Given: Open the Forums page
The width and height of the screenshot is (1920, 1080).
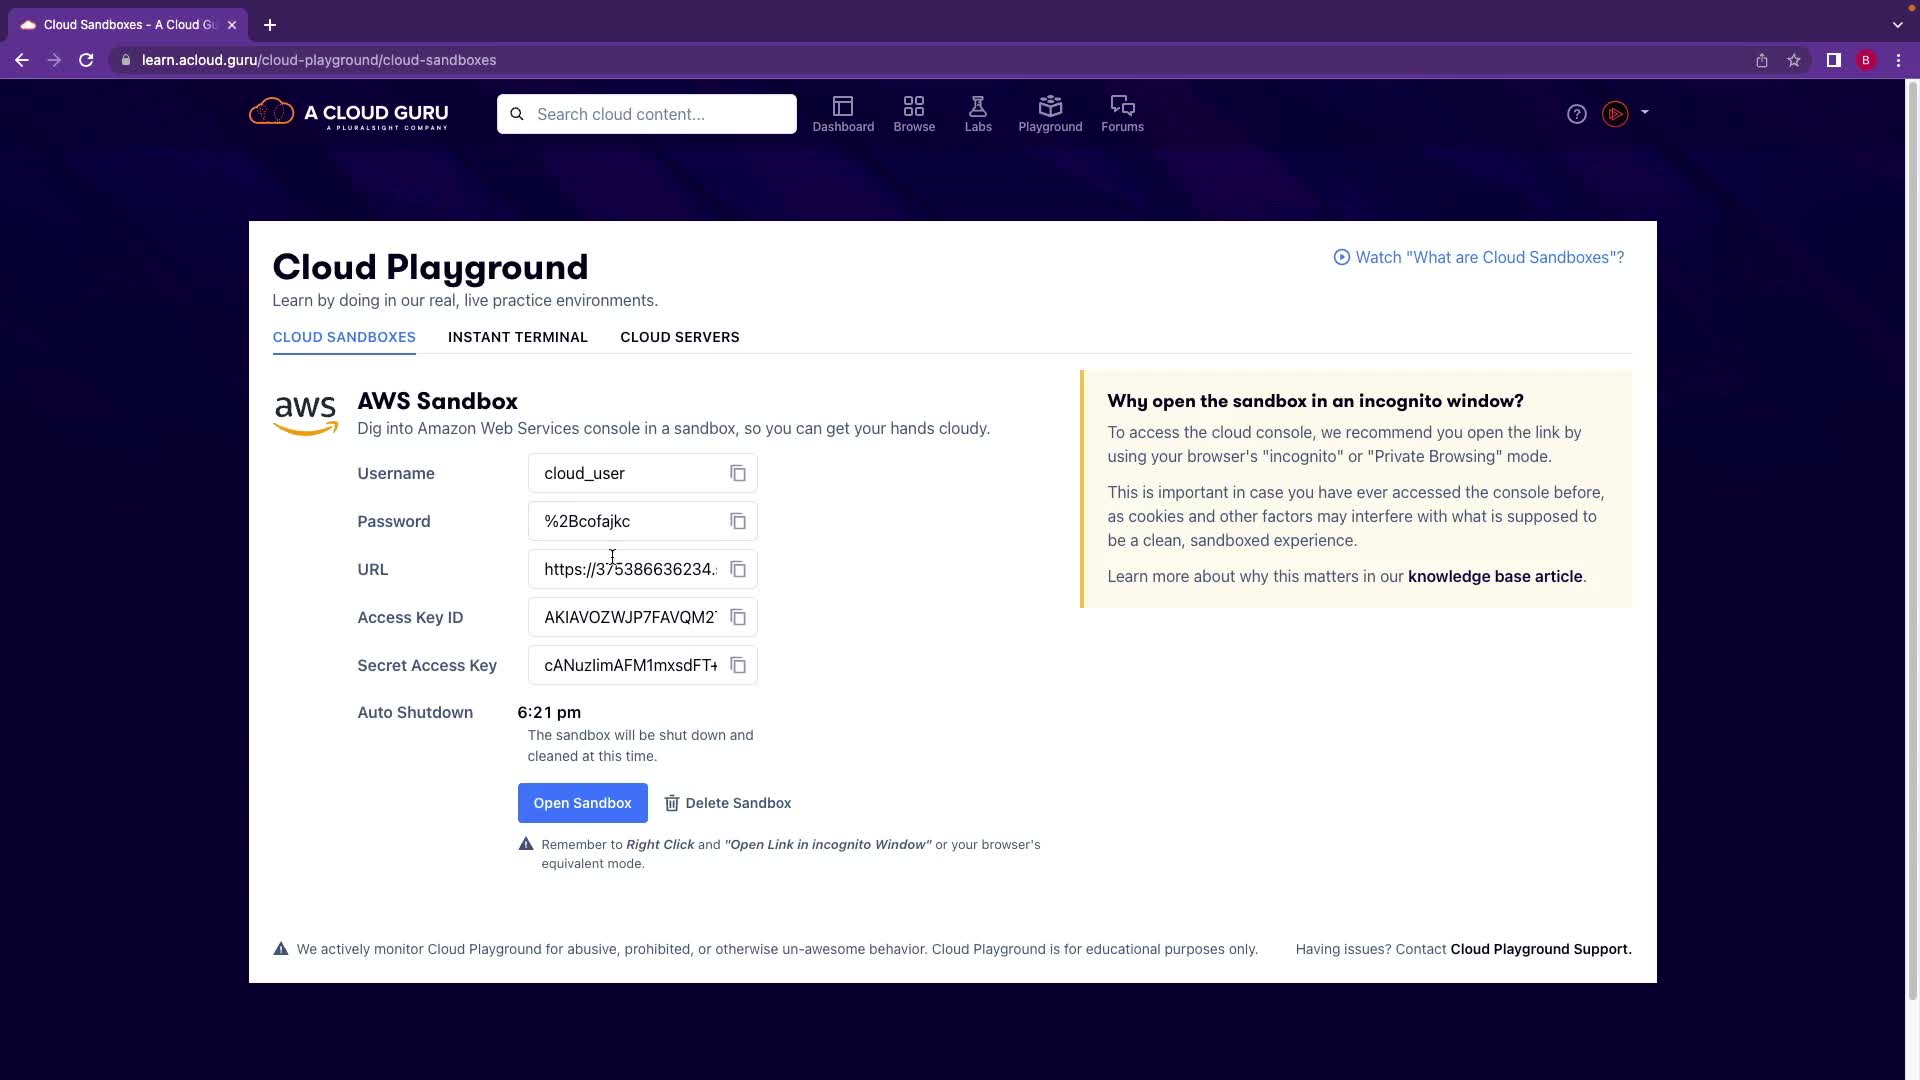Looking at the screenshot, I should 1122,114.
